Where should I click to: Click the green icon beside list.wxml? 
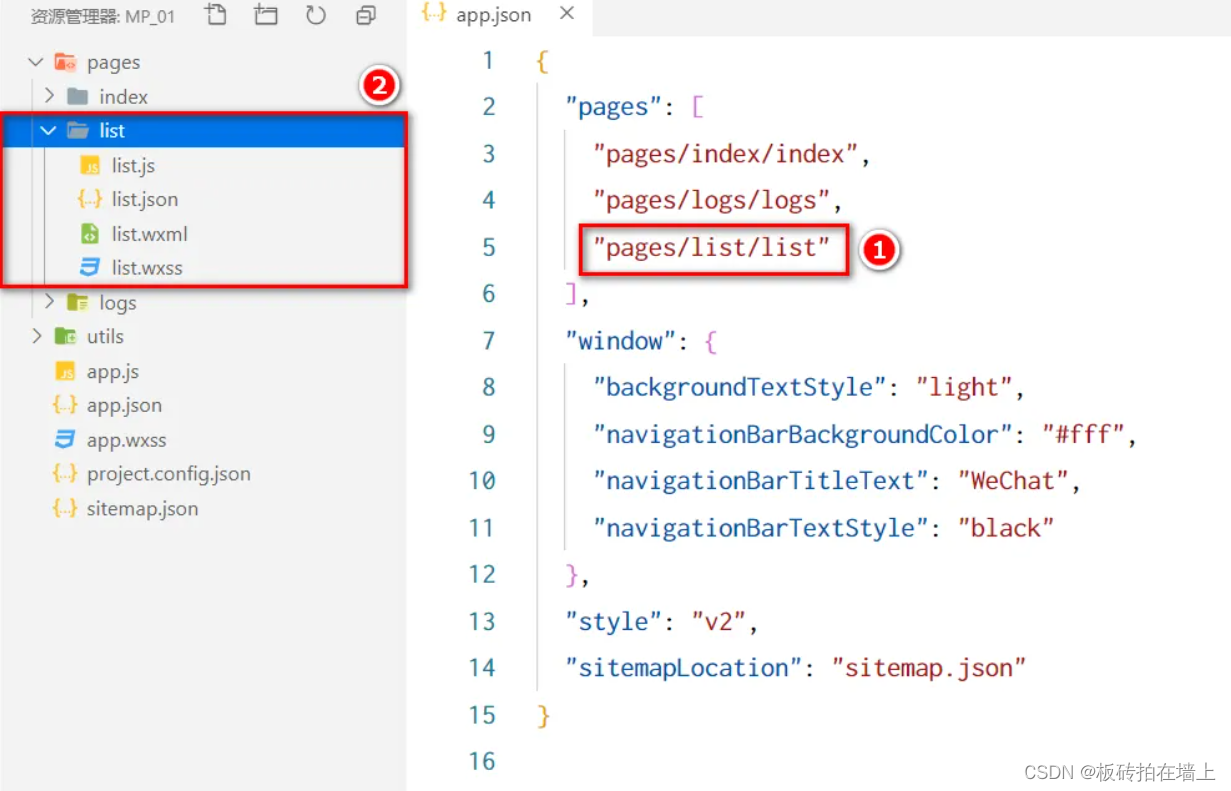pyautogui.click(x=90, y=234)
